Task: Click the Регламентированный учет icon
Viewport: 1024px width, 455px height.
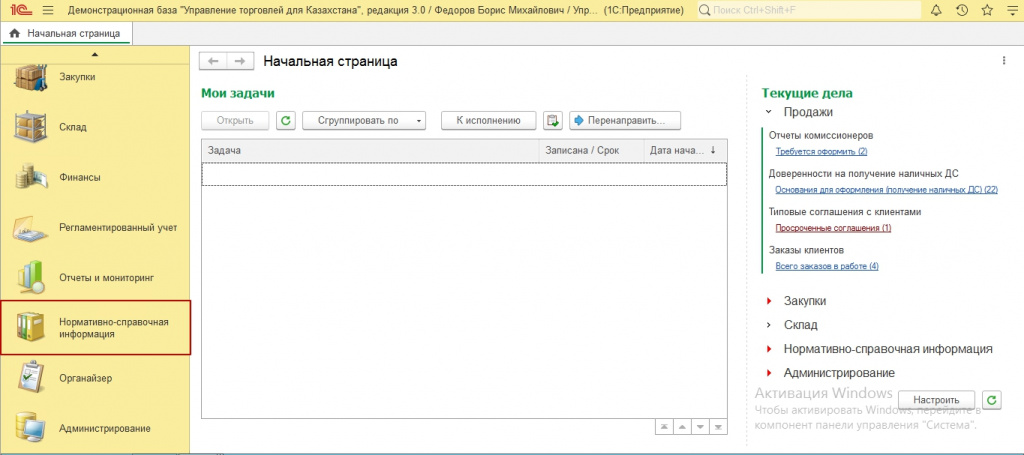Action: click(30, 227)
